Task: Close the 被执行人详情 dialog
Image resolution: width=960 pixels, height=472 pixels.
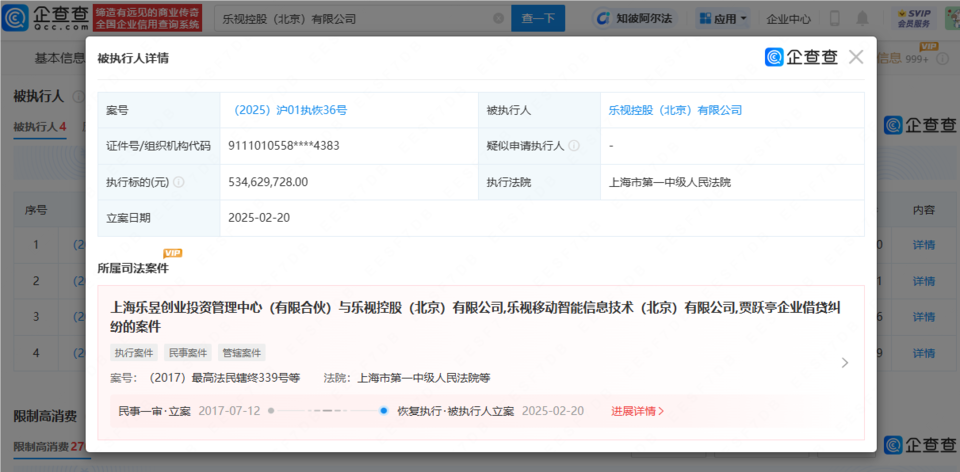Action: coord(855,58)
